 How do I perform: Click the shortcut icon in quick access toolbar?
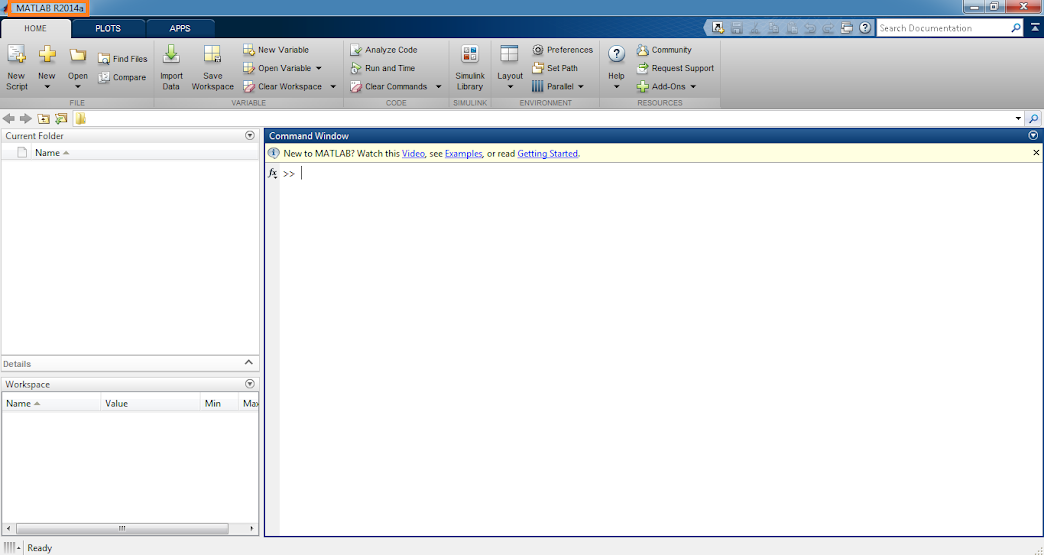click(718, 28)
